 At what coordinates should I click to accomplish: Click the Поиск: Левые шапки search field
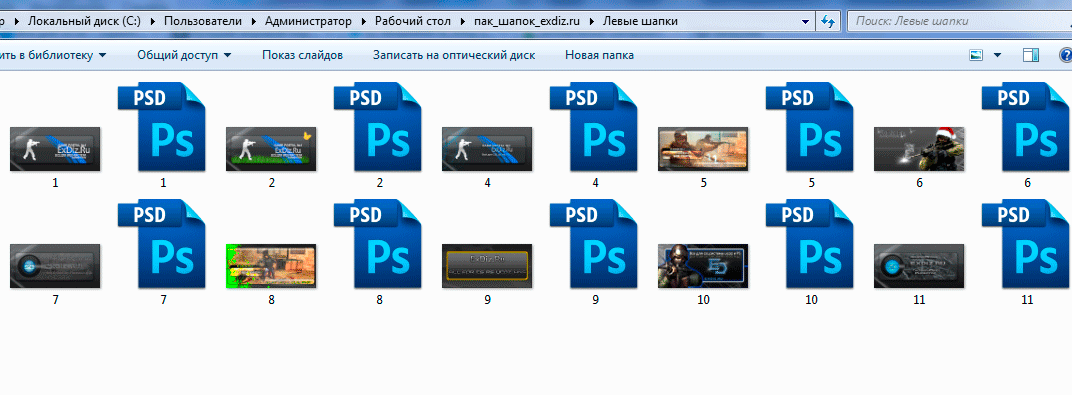tap(957, 21)
